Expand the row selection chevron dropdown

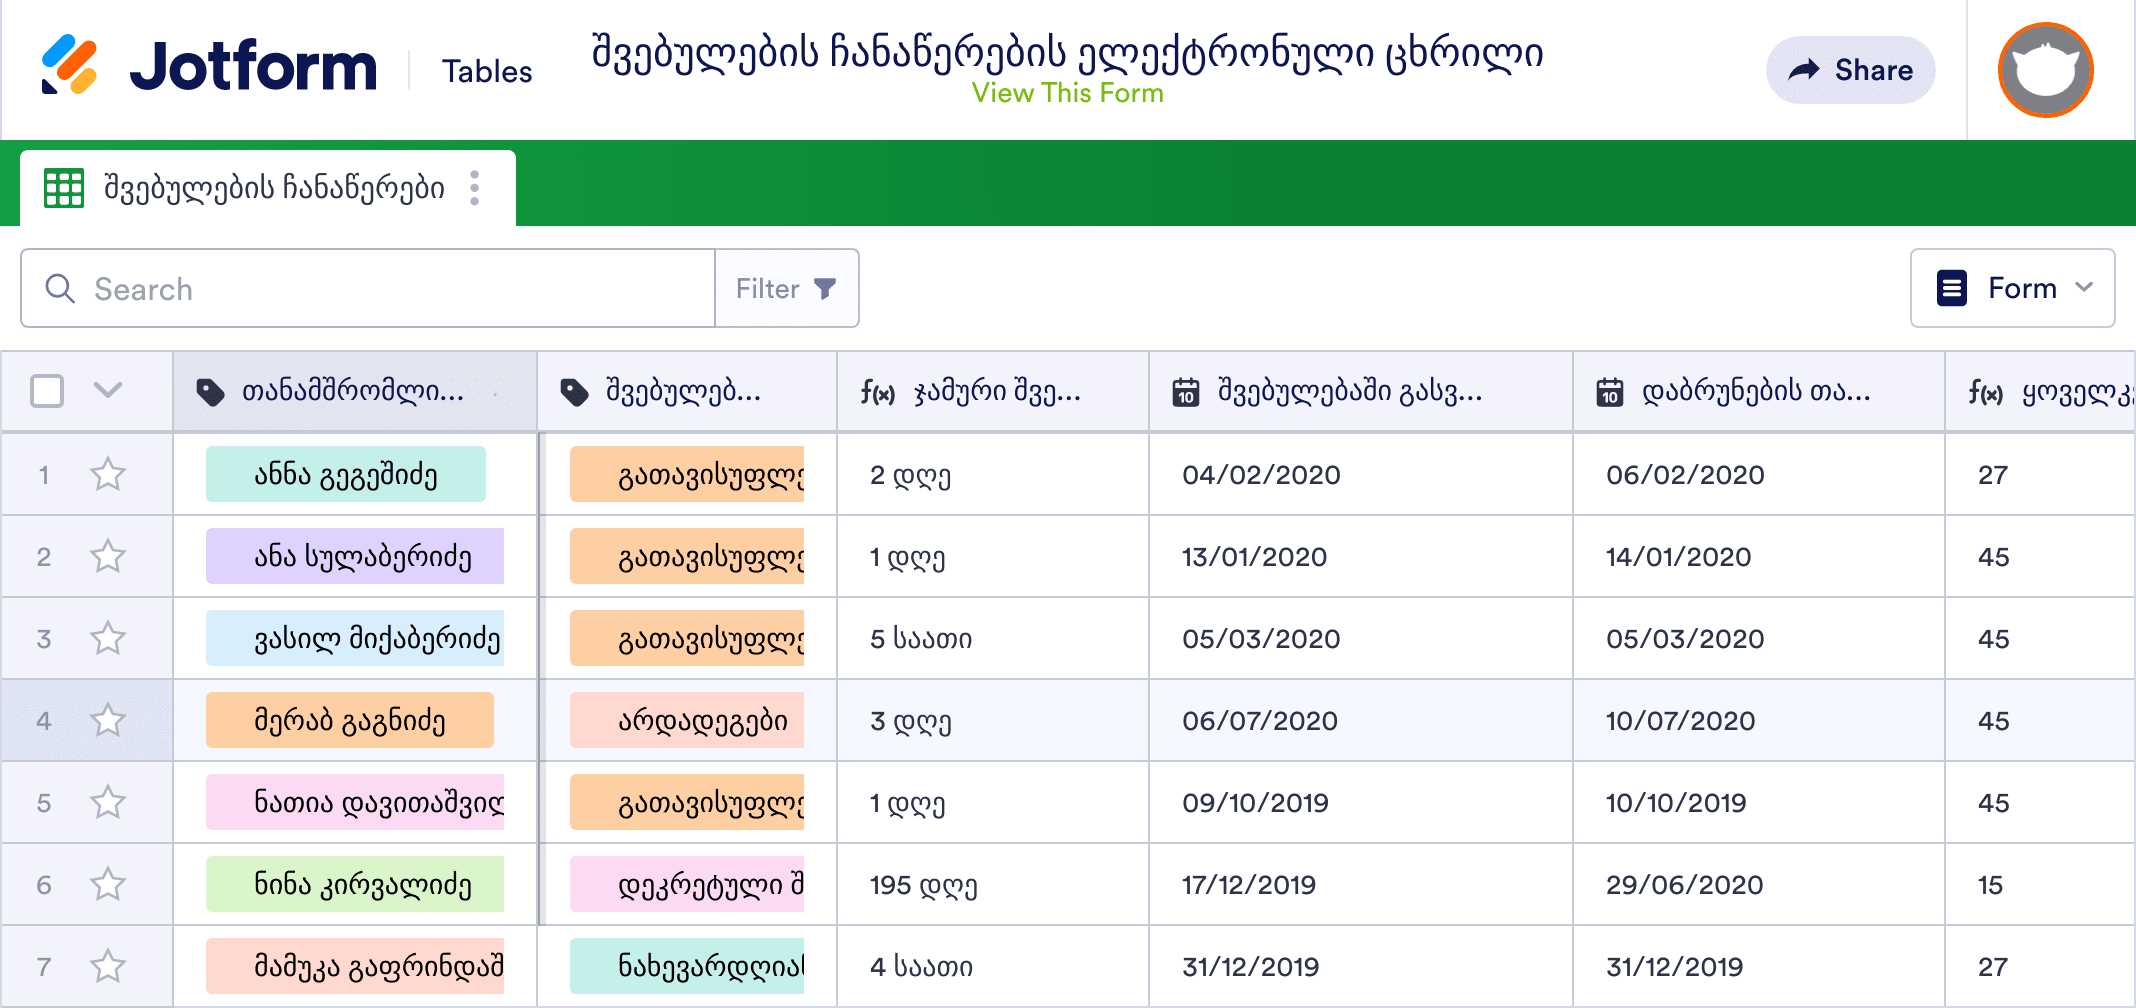coord(108,390)
